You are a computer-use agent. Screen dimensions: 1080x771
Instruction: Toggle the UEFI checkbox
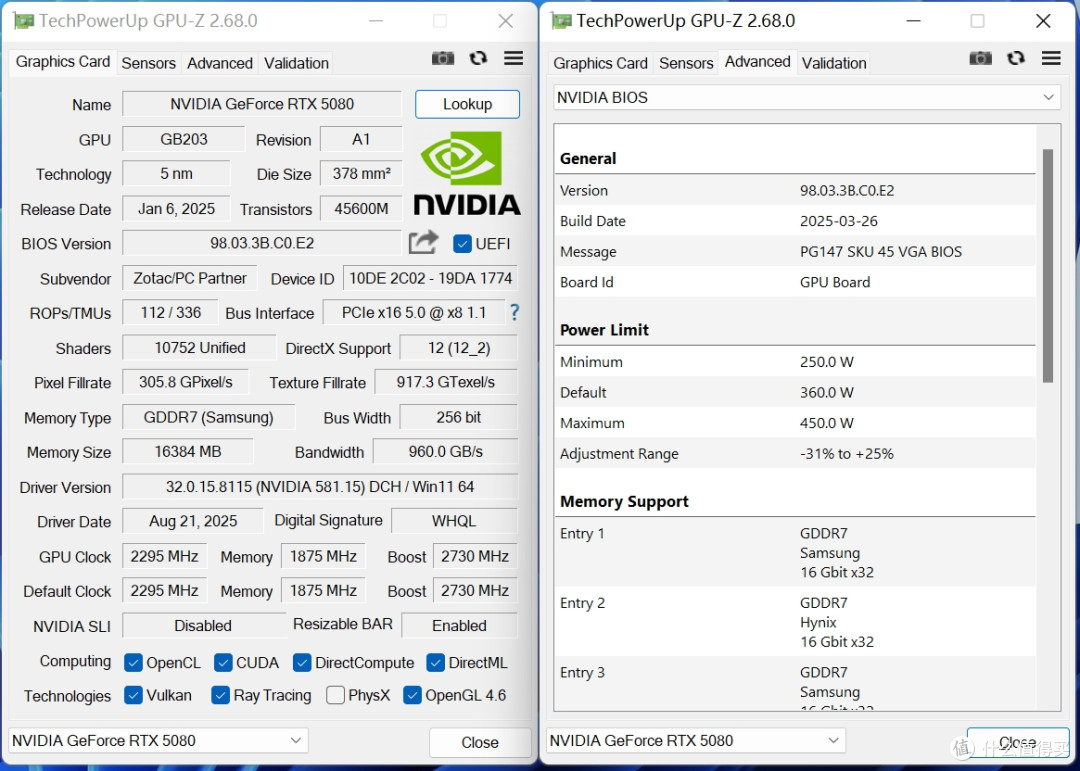pyautogui.click(x=462, y=244)
